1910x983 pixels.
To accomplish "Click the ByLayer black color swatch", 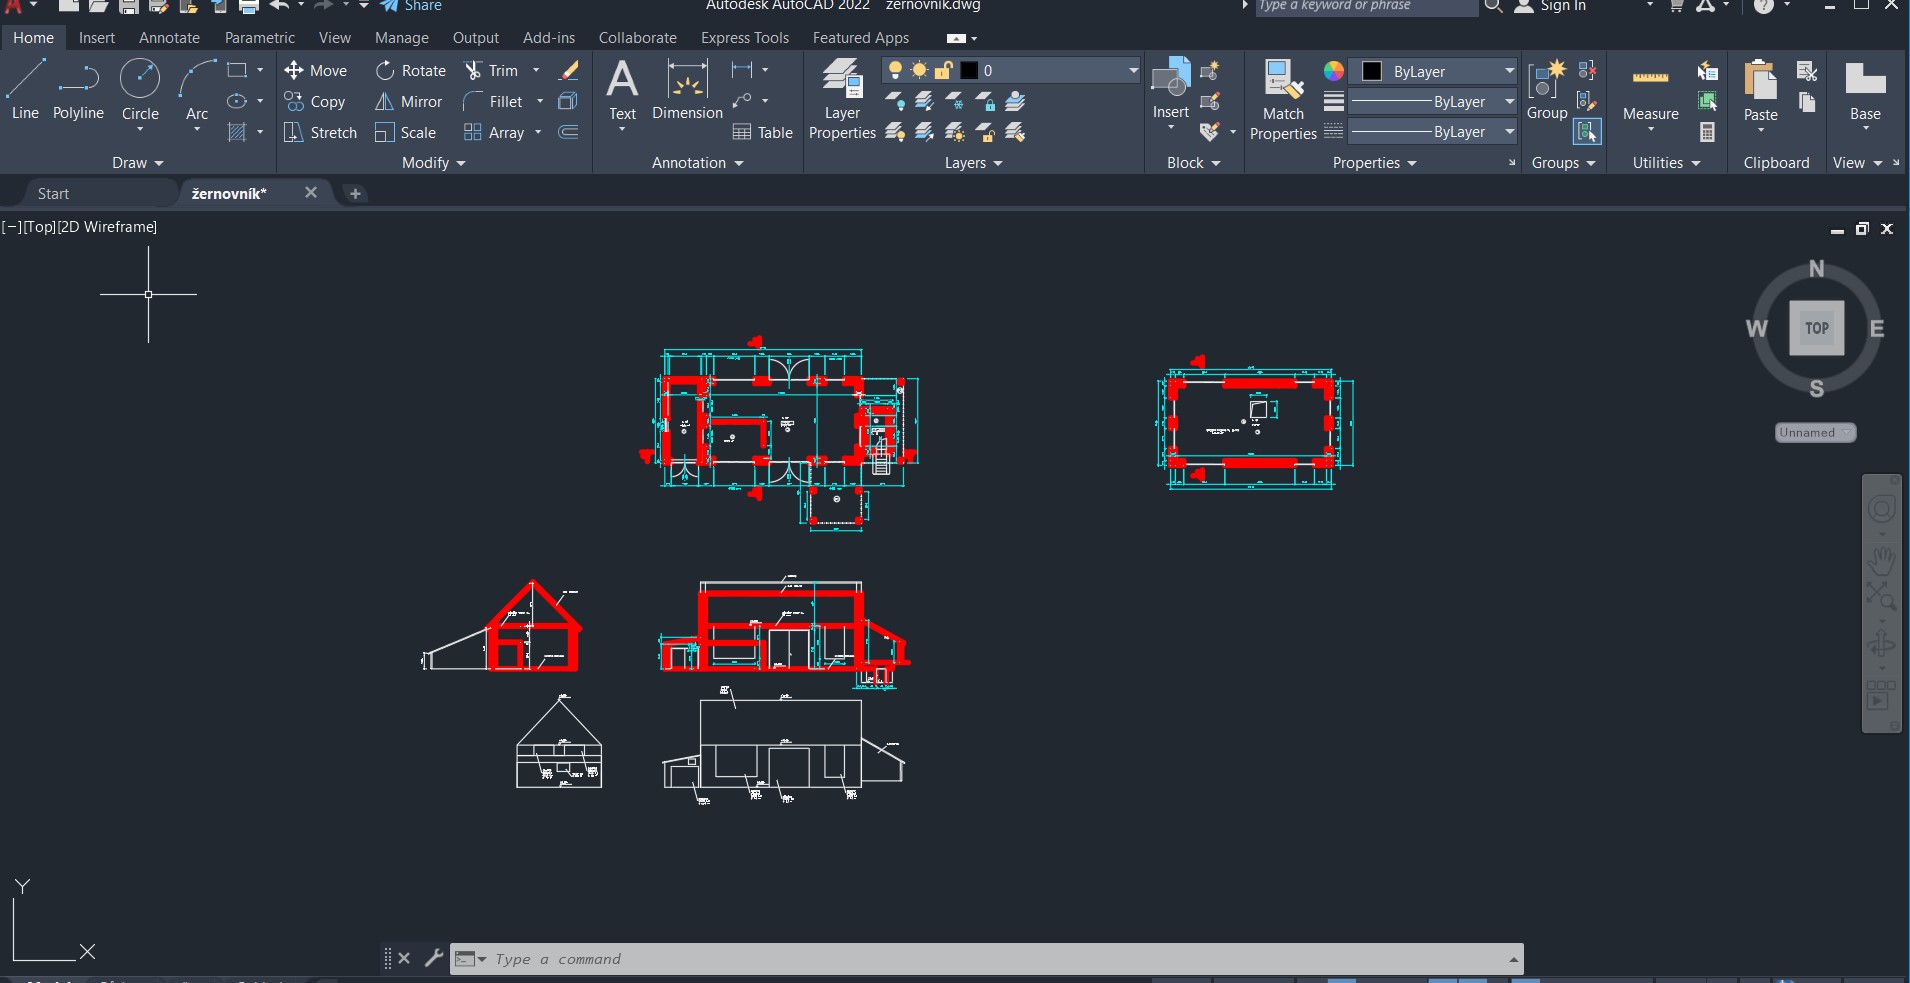I will tap(1372, 71).
